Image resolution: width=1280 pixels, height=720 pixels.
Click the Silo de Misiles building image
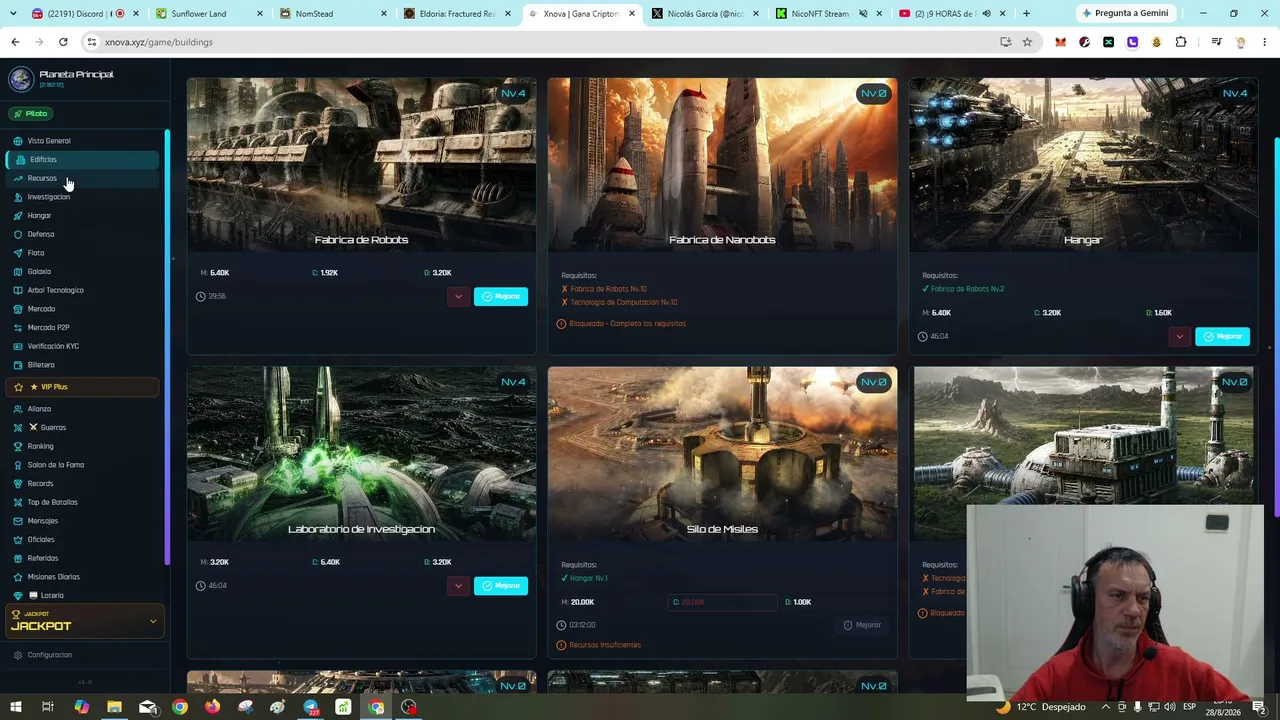[722, 454]
